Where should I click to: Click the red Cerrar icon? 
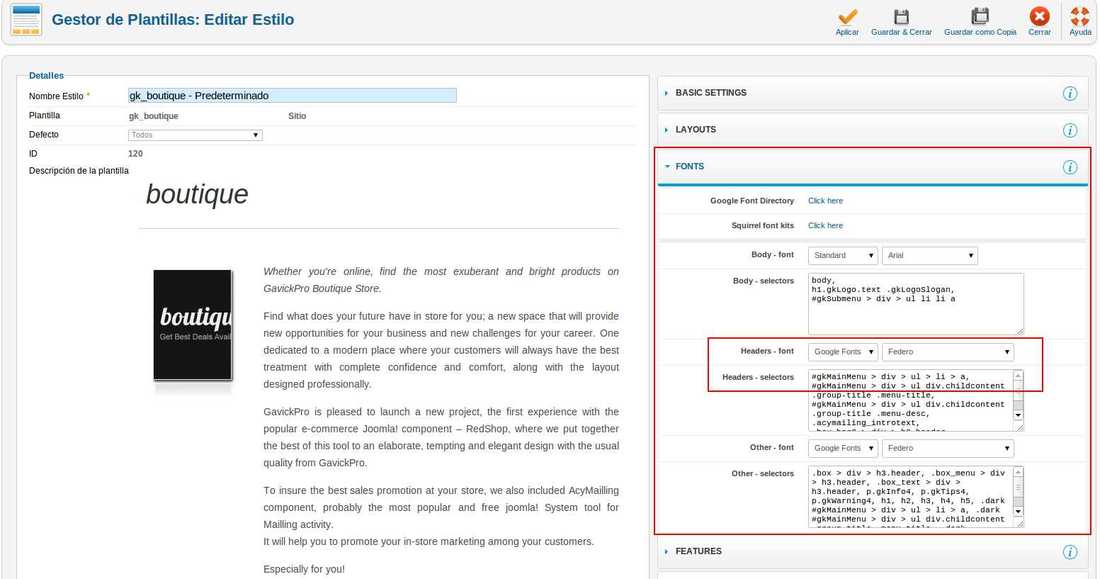tap(1039, 16)
